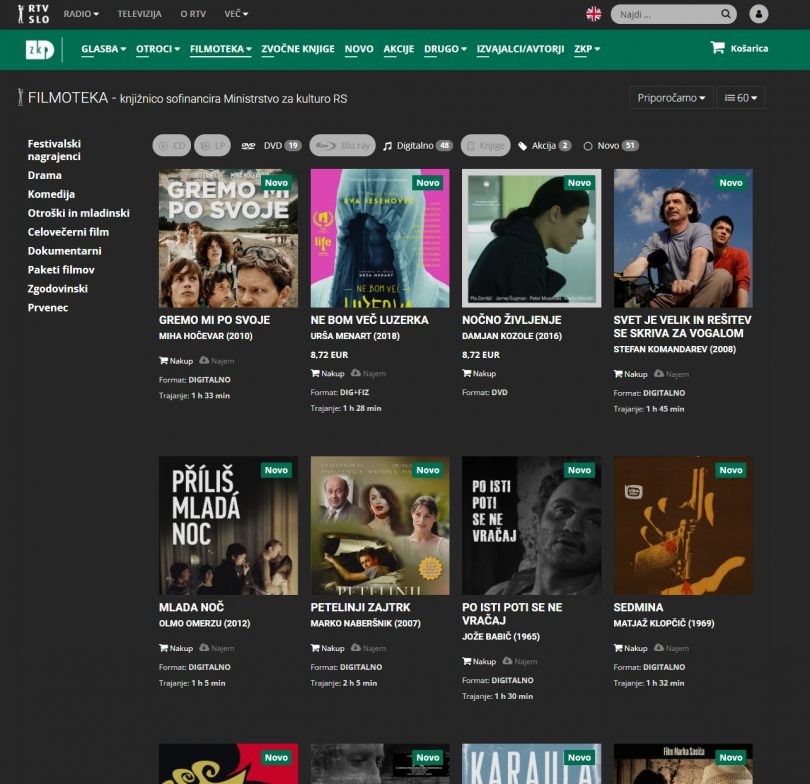Toggle the Knjige format filter
Screen dimensions: 810x784
[x=486, y=146]
